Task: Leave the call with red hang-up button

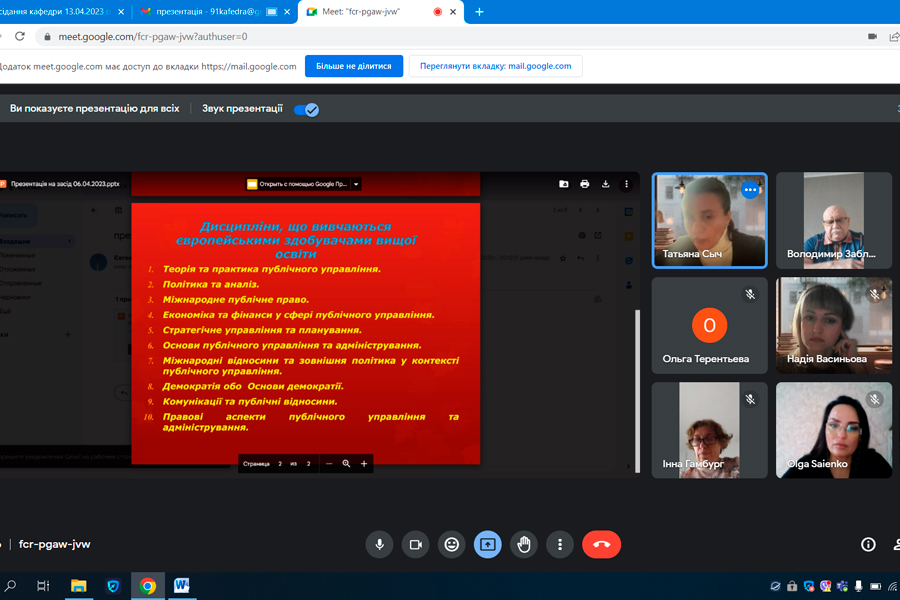Action: pos(601,544)
